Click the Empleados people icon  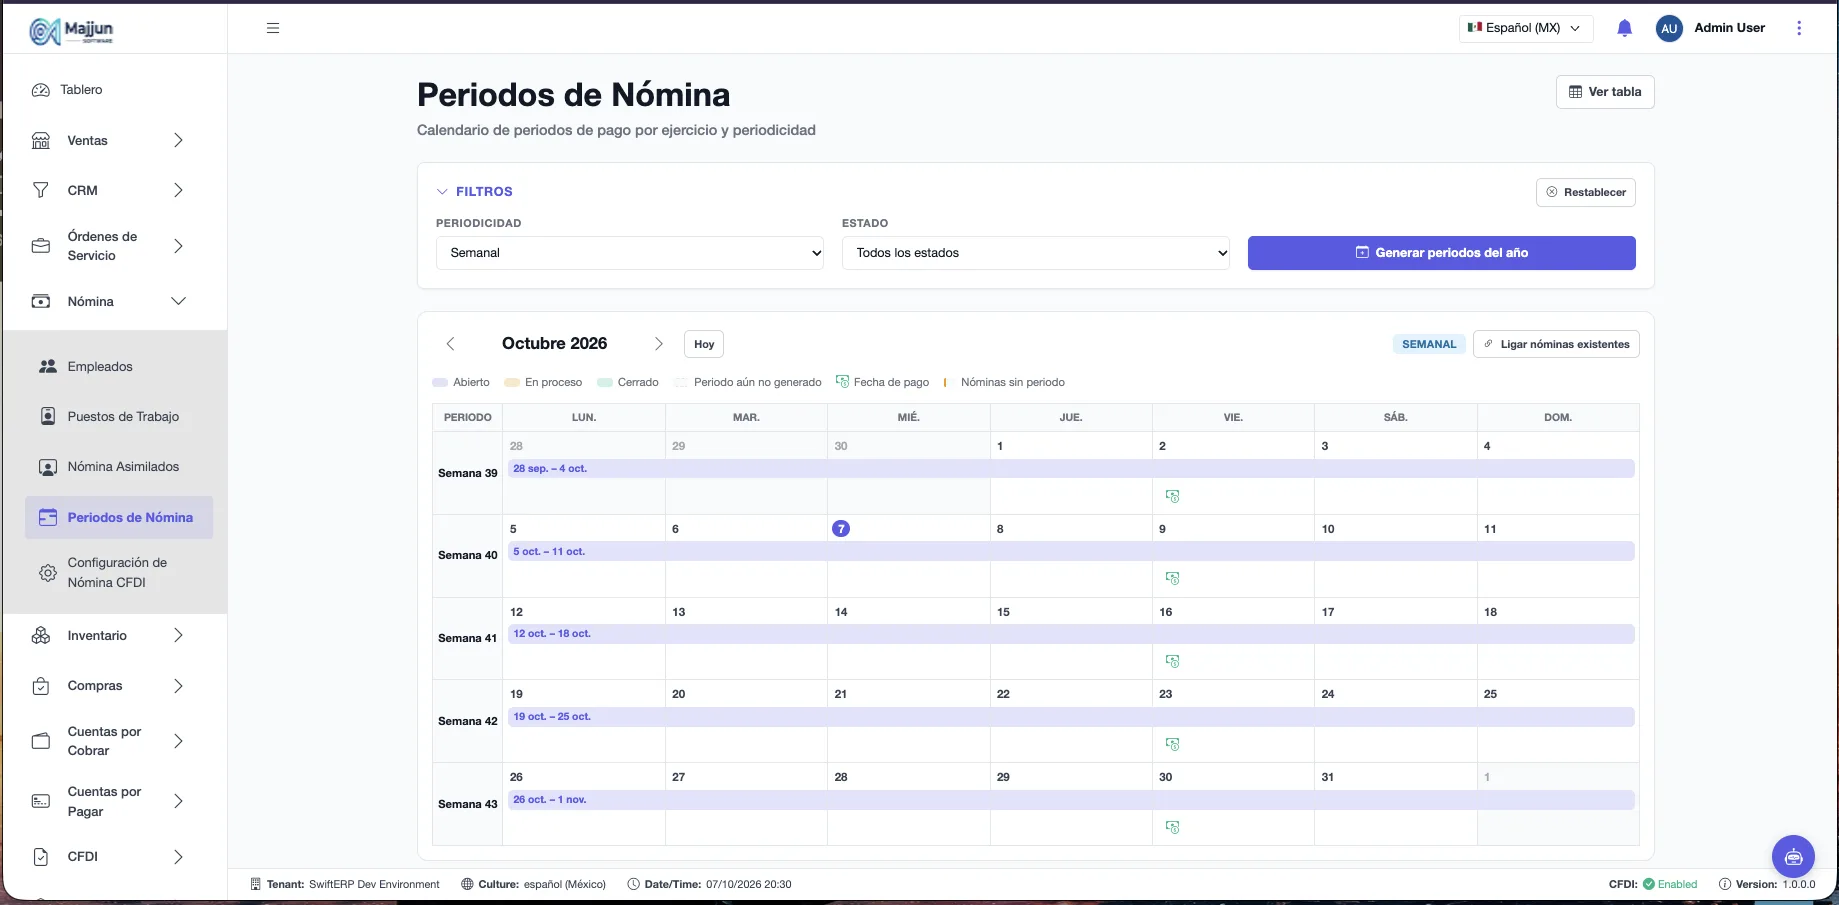(47, 366)
